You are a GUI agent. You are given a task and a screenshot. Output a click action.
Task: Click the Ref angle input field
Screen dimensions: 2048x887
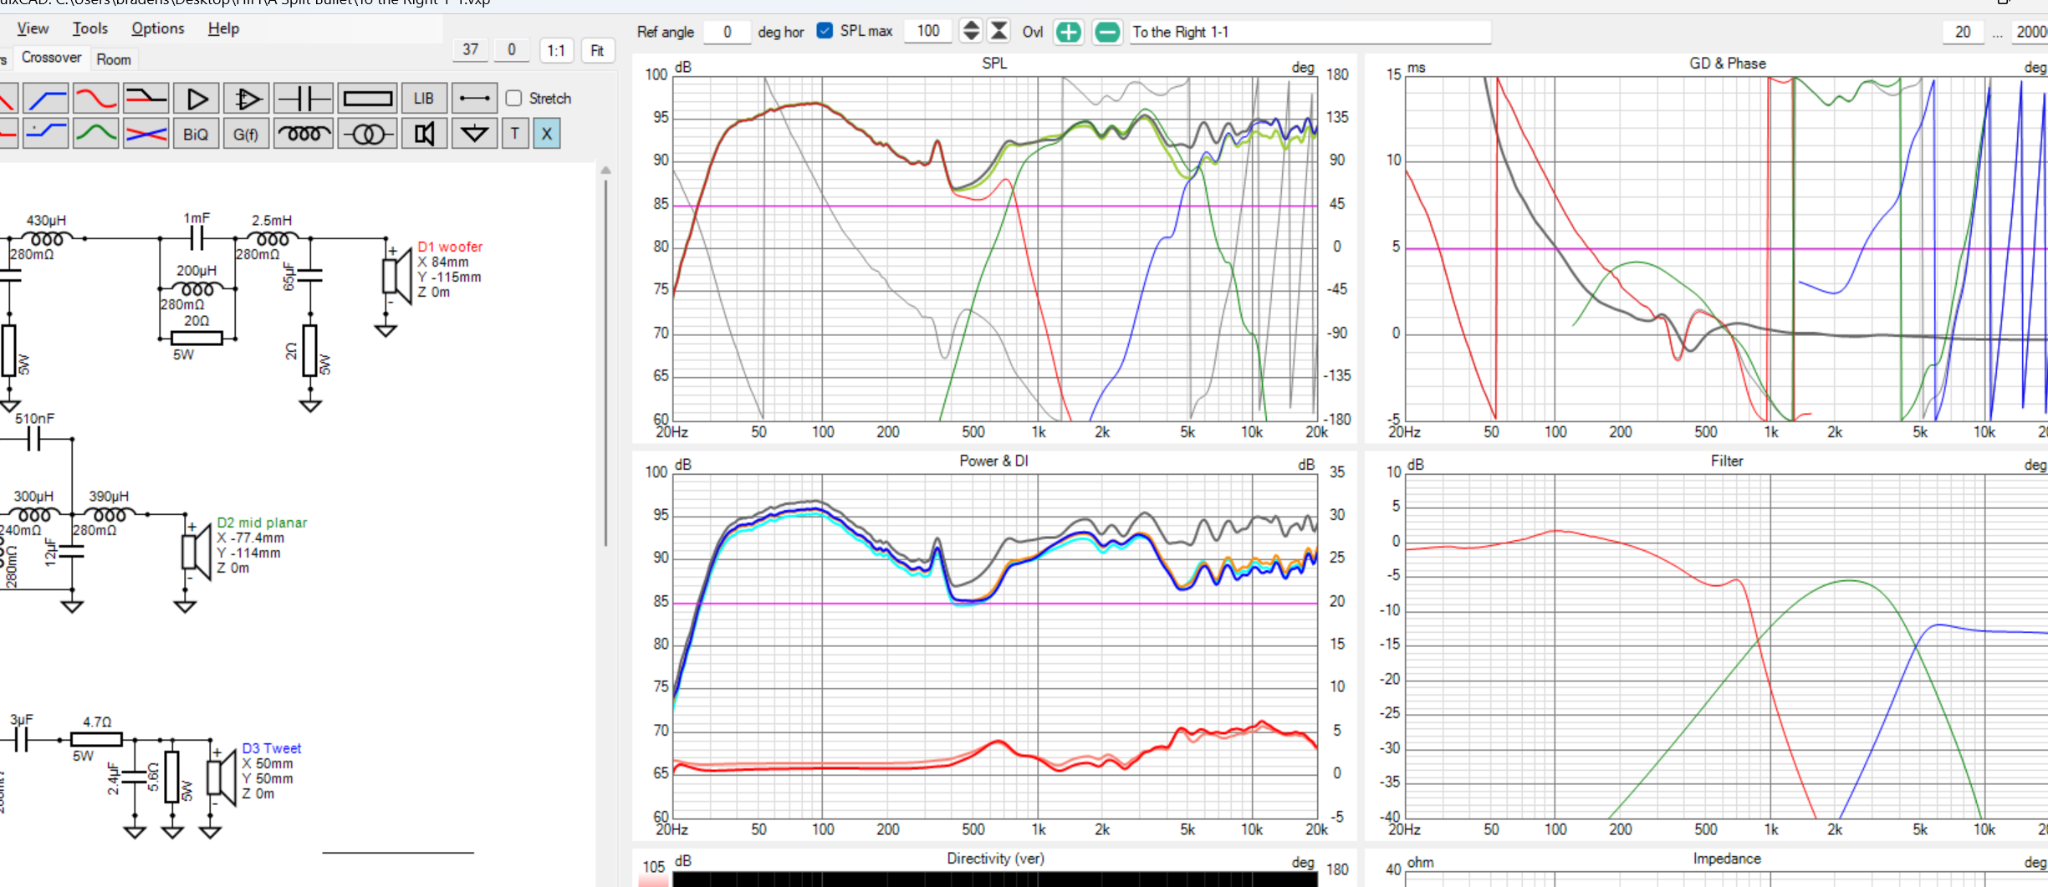[x=727, y=32]
